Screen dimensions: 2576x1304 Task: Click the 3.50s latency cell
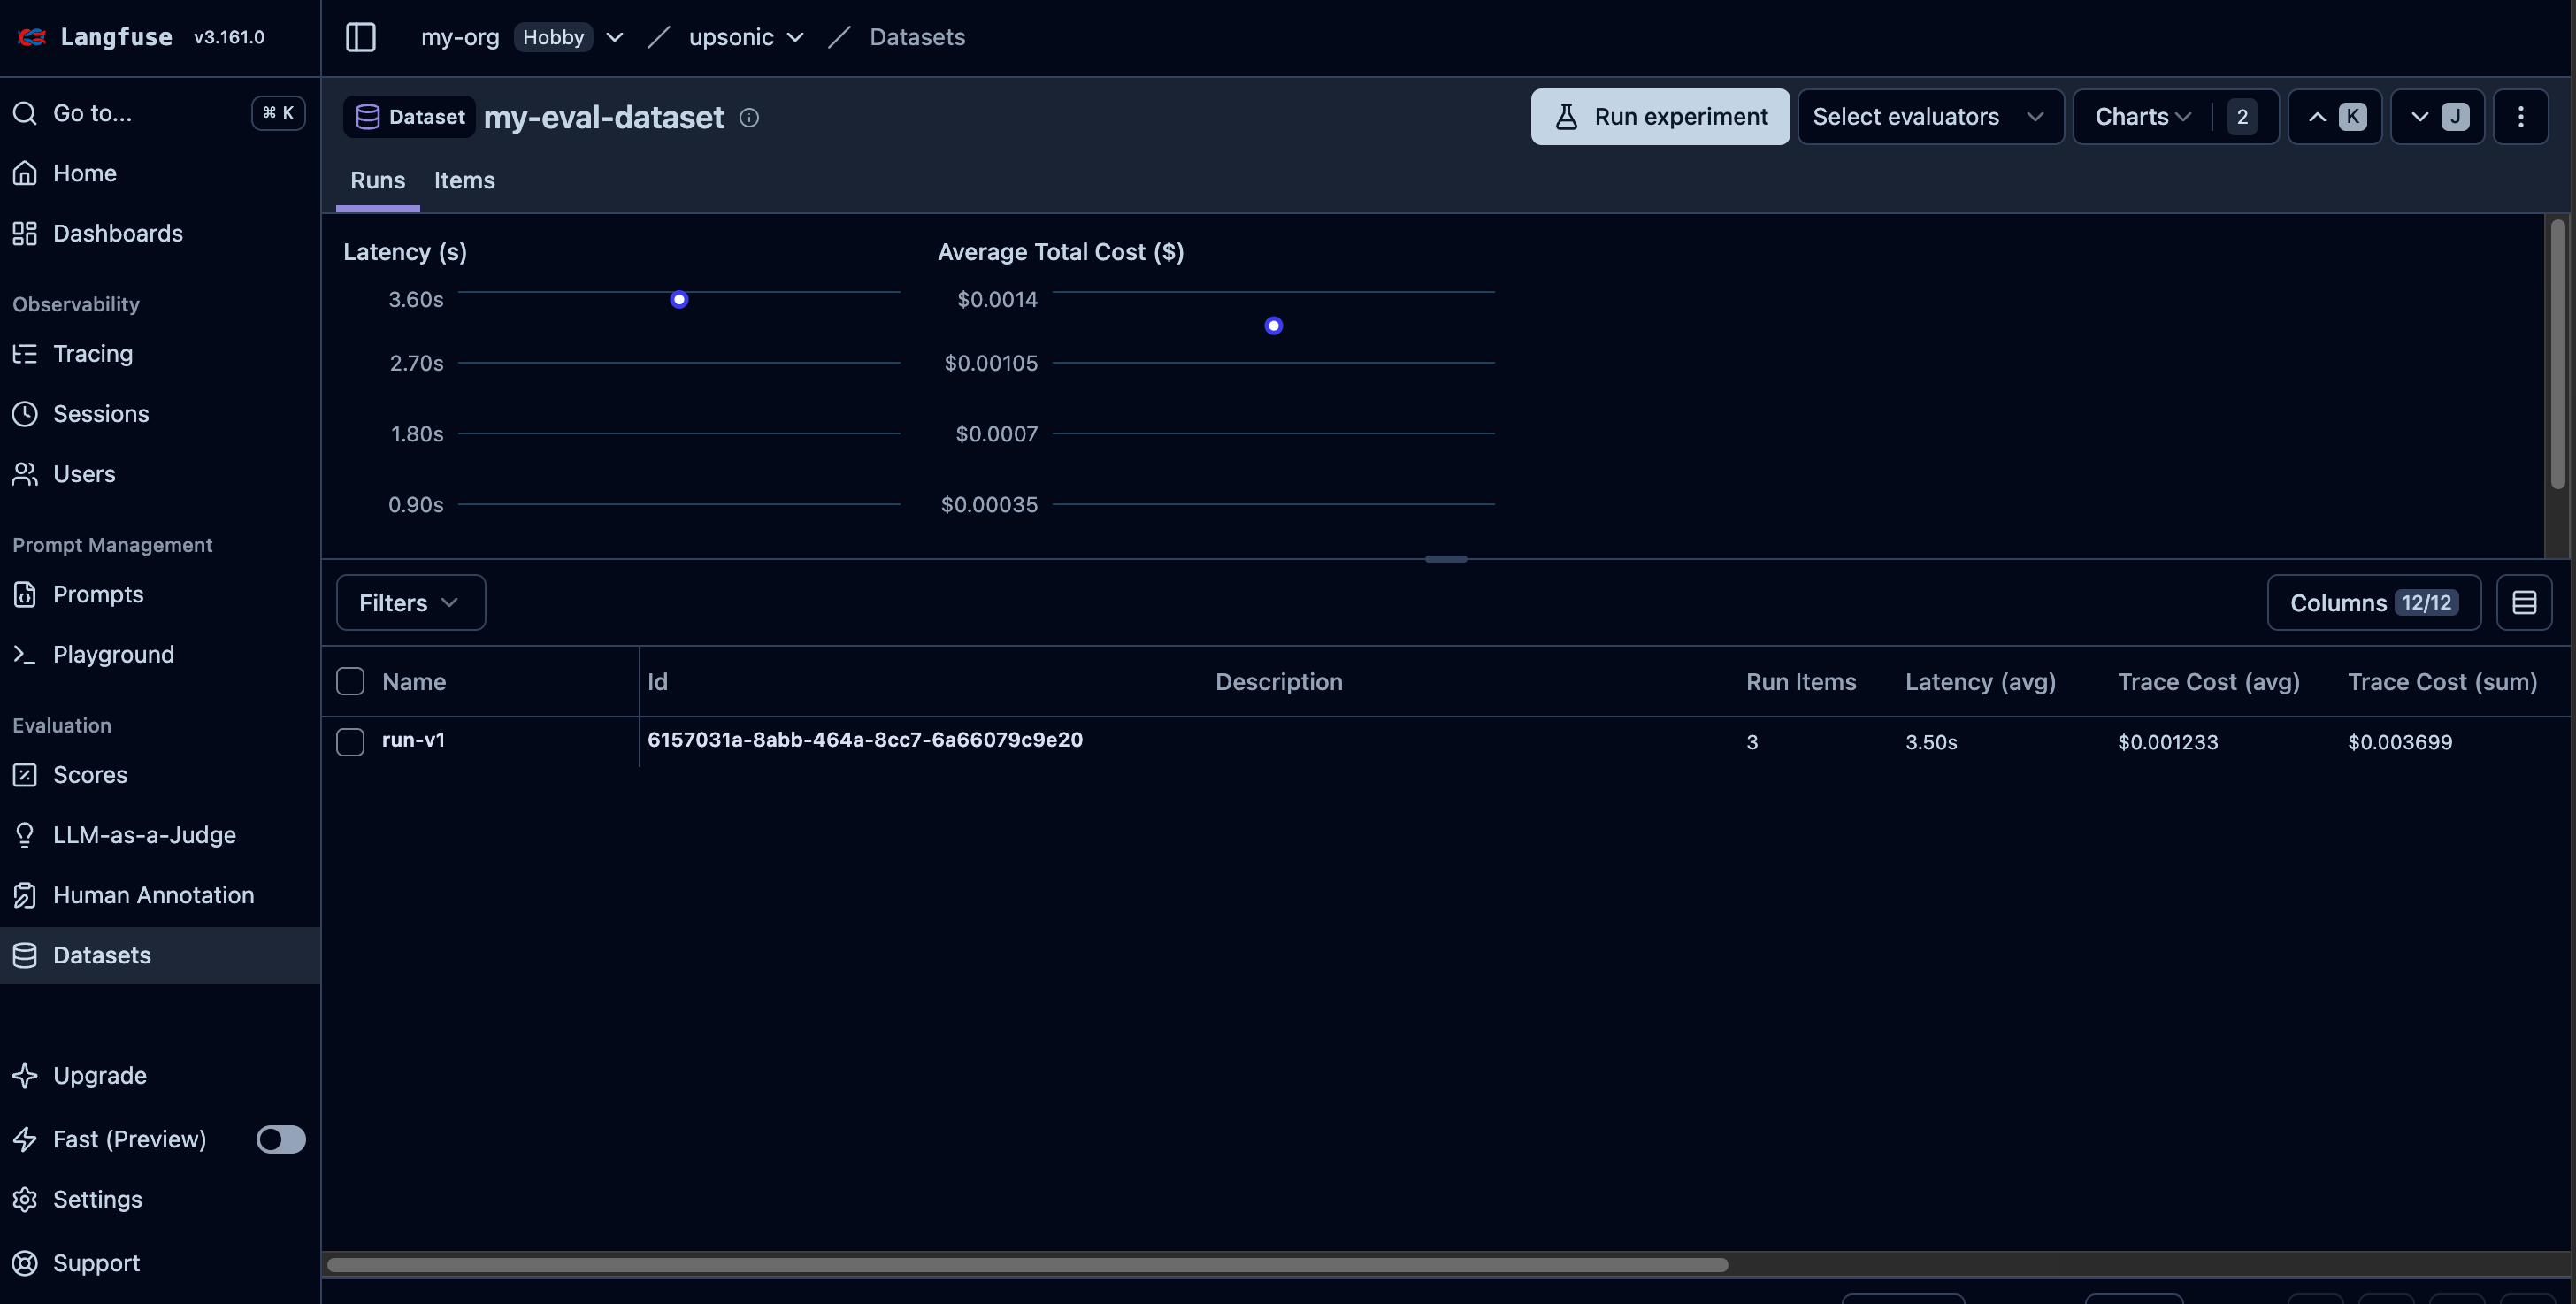1931,742
